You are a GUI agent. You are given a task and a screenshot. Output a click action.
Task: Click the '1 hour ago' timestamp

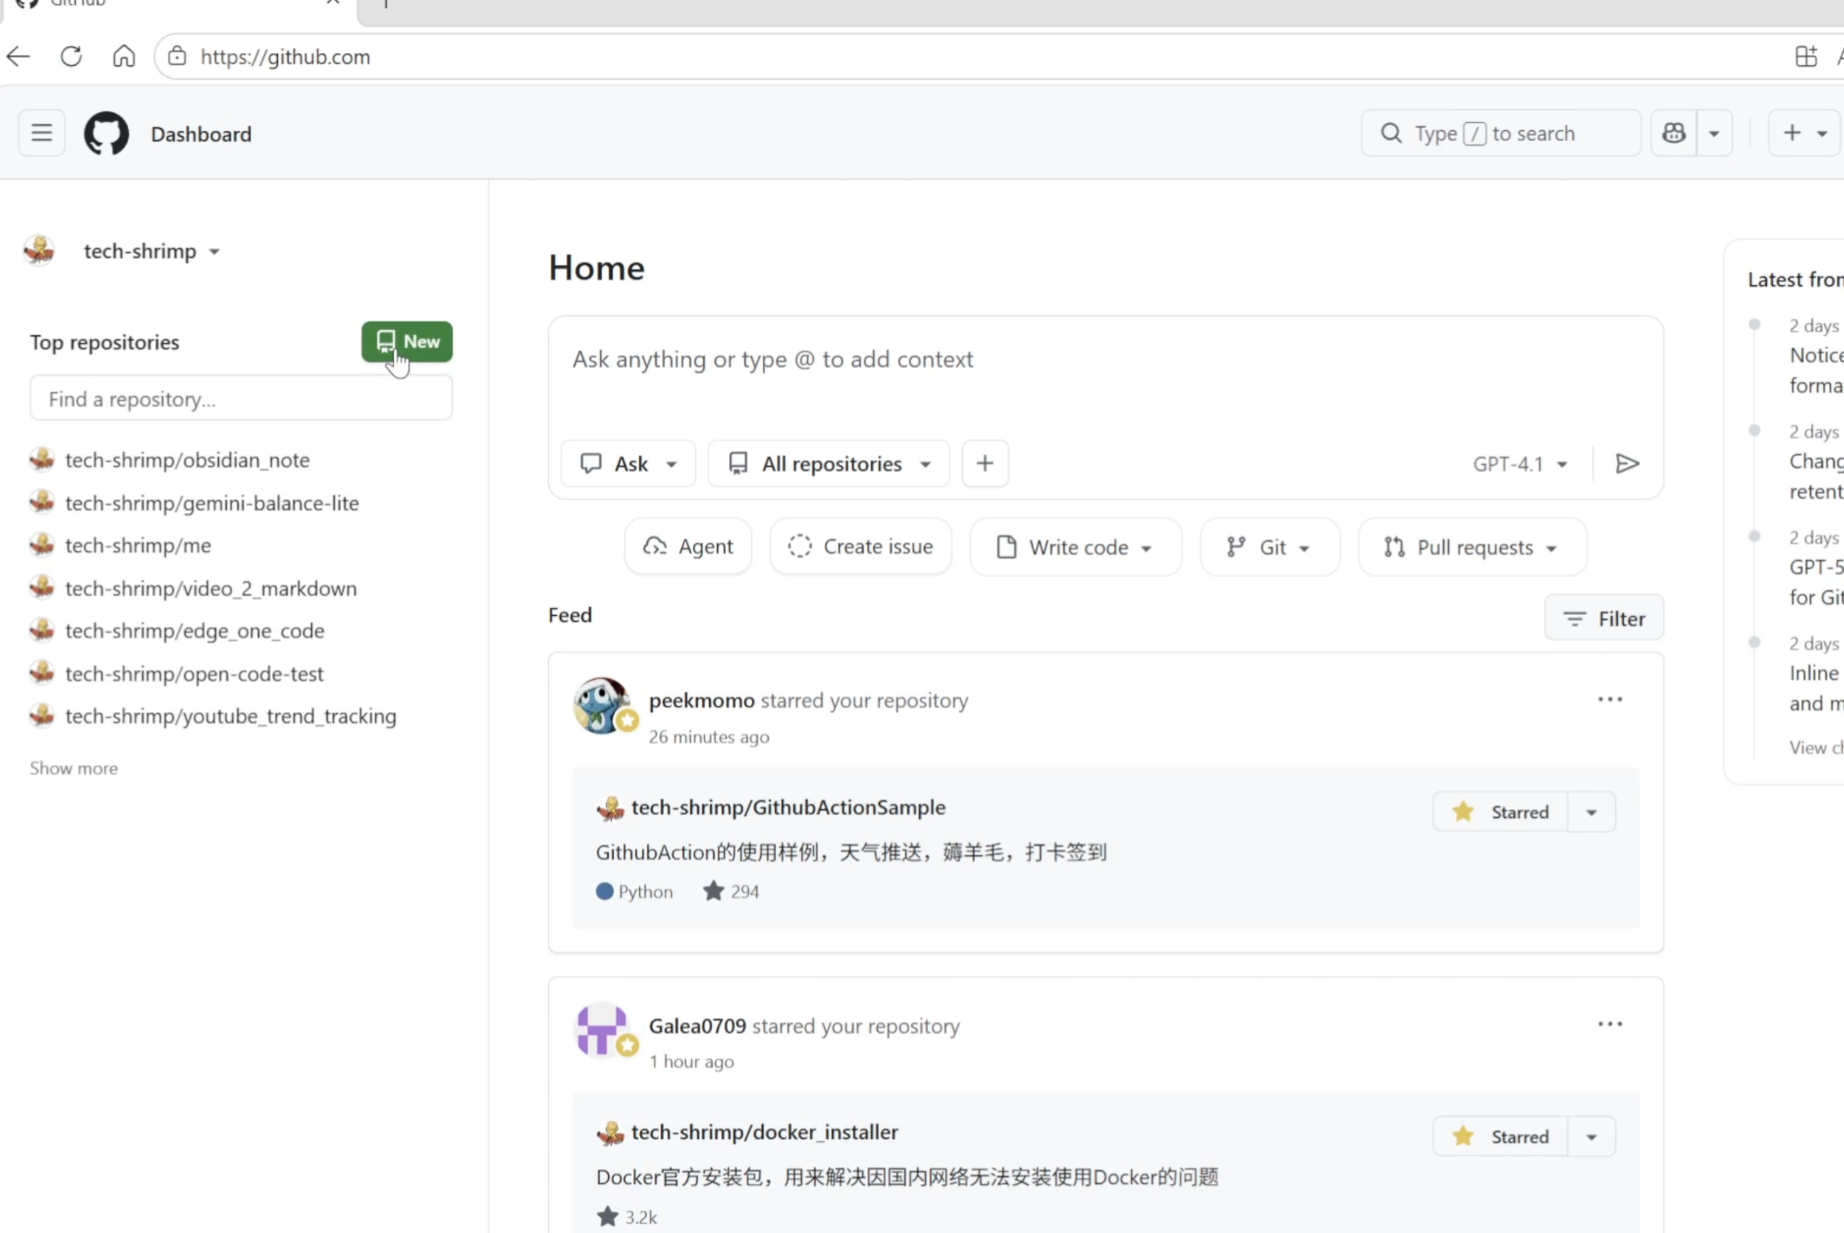pos(691,1062)
